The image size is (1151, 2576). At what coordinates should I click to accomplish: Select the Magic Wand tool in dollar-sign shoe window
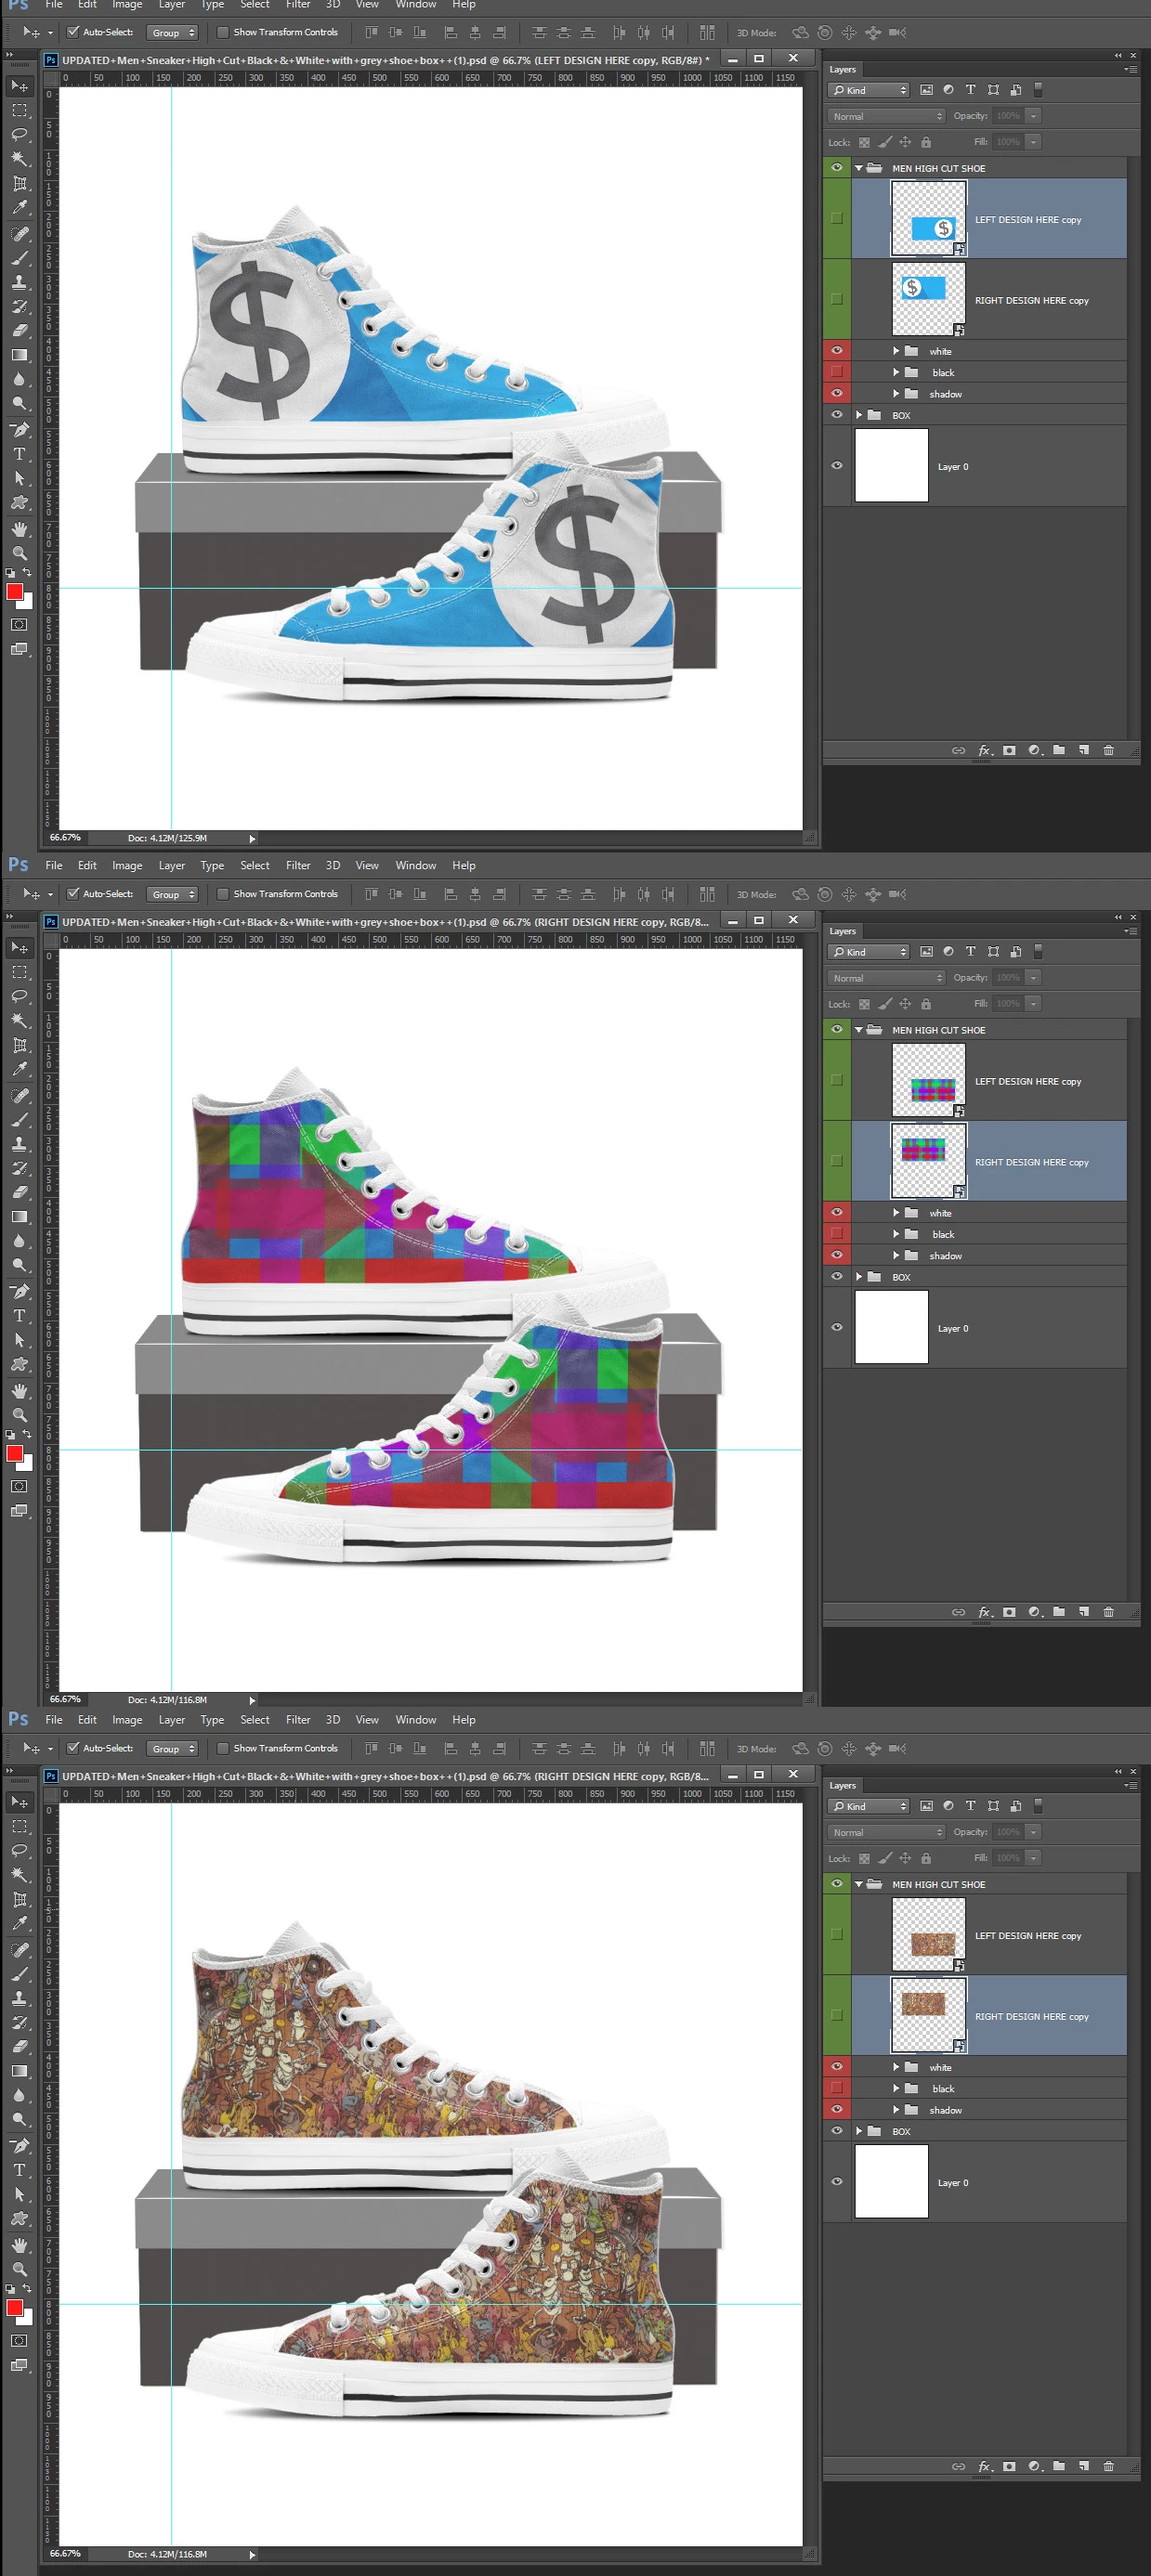[19, 159]
